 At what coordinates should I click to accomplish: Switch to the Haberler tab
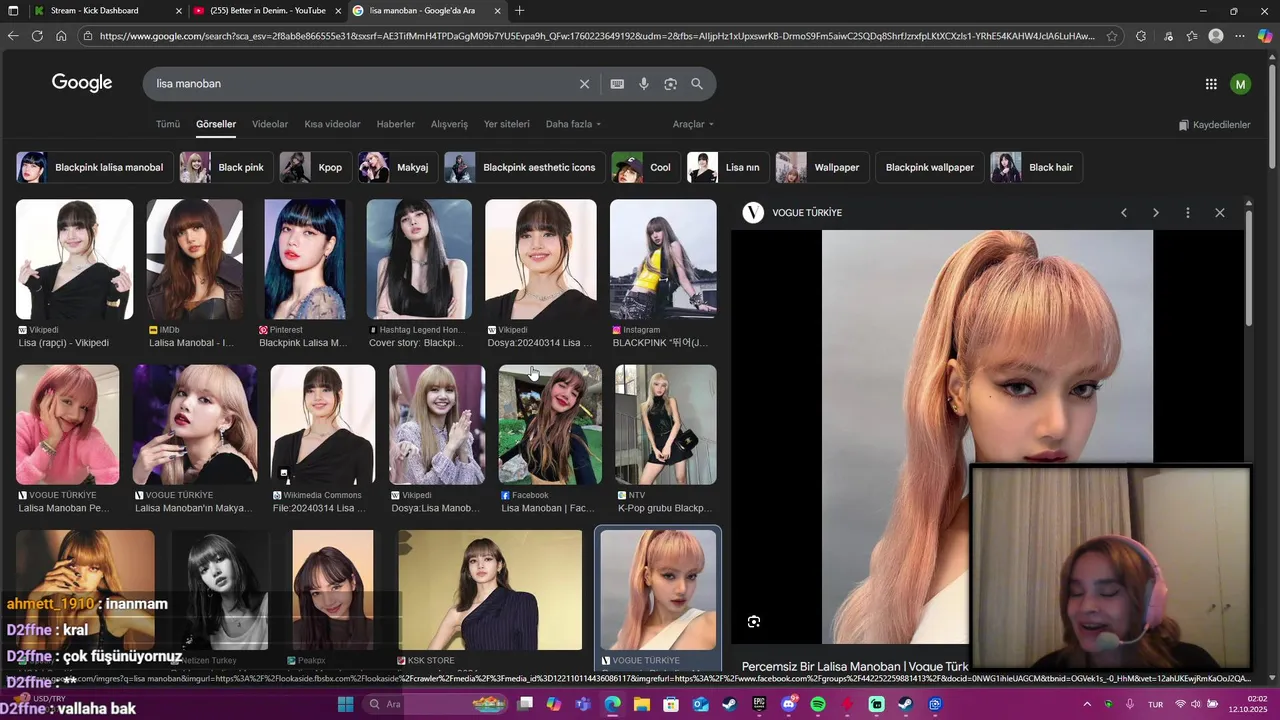pos(395,124)
